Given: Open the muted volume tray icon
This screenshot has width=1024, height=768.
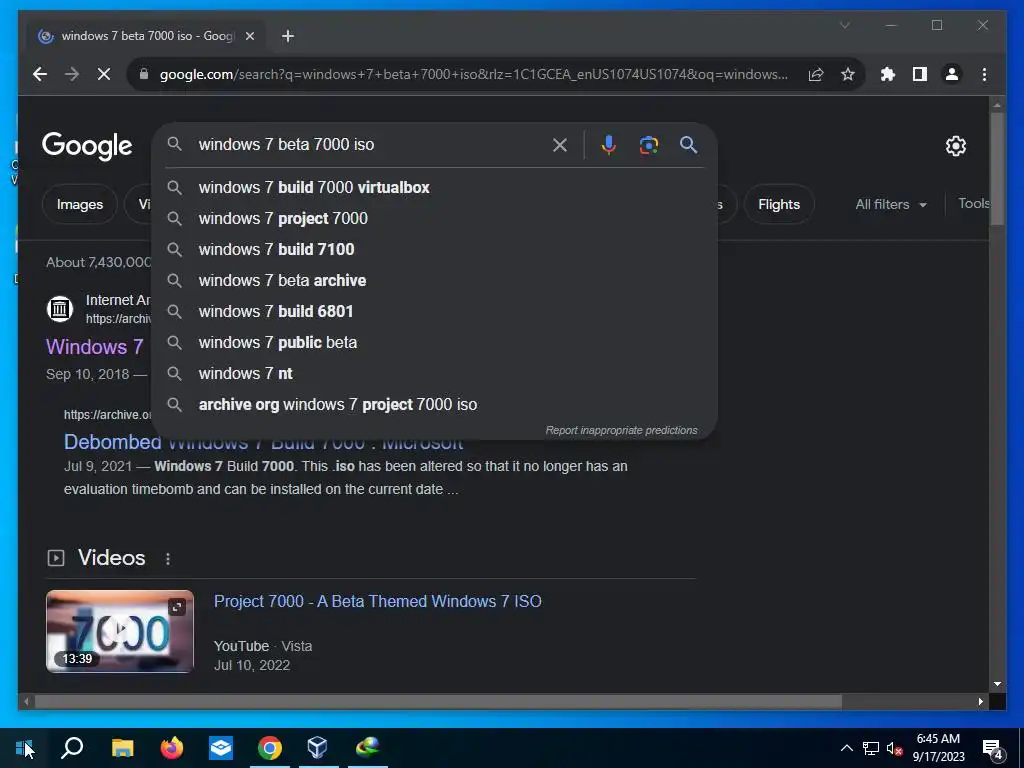Looking at the screenshot, I should (894, 748).
